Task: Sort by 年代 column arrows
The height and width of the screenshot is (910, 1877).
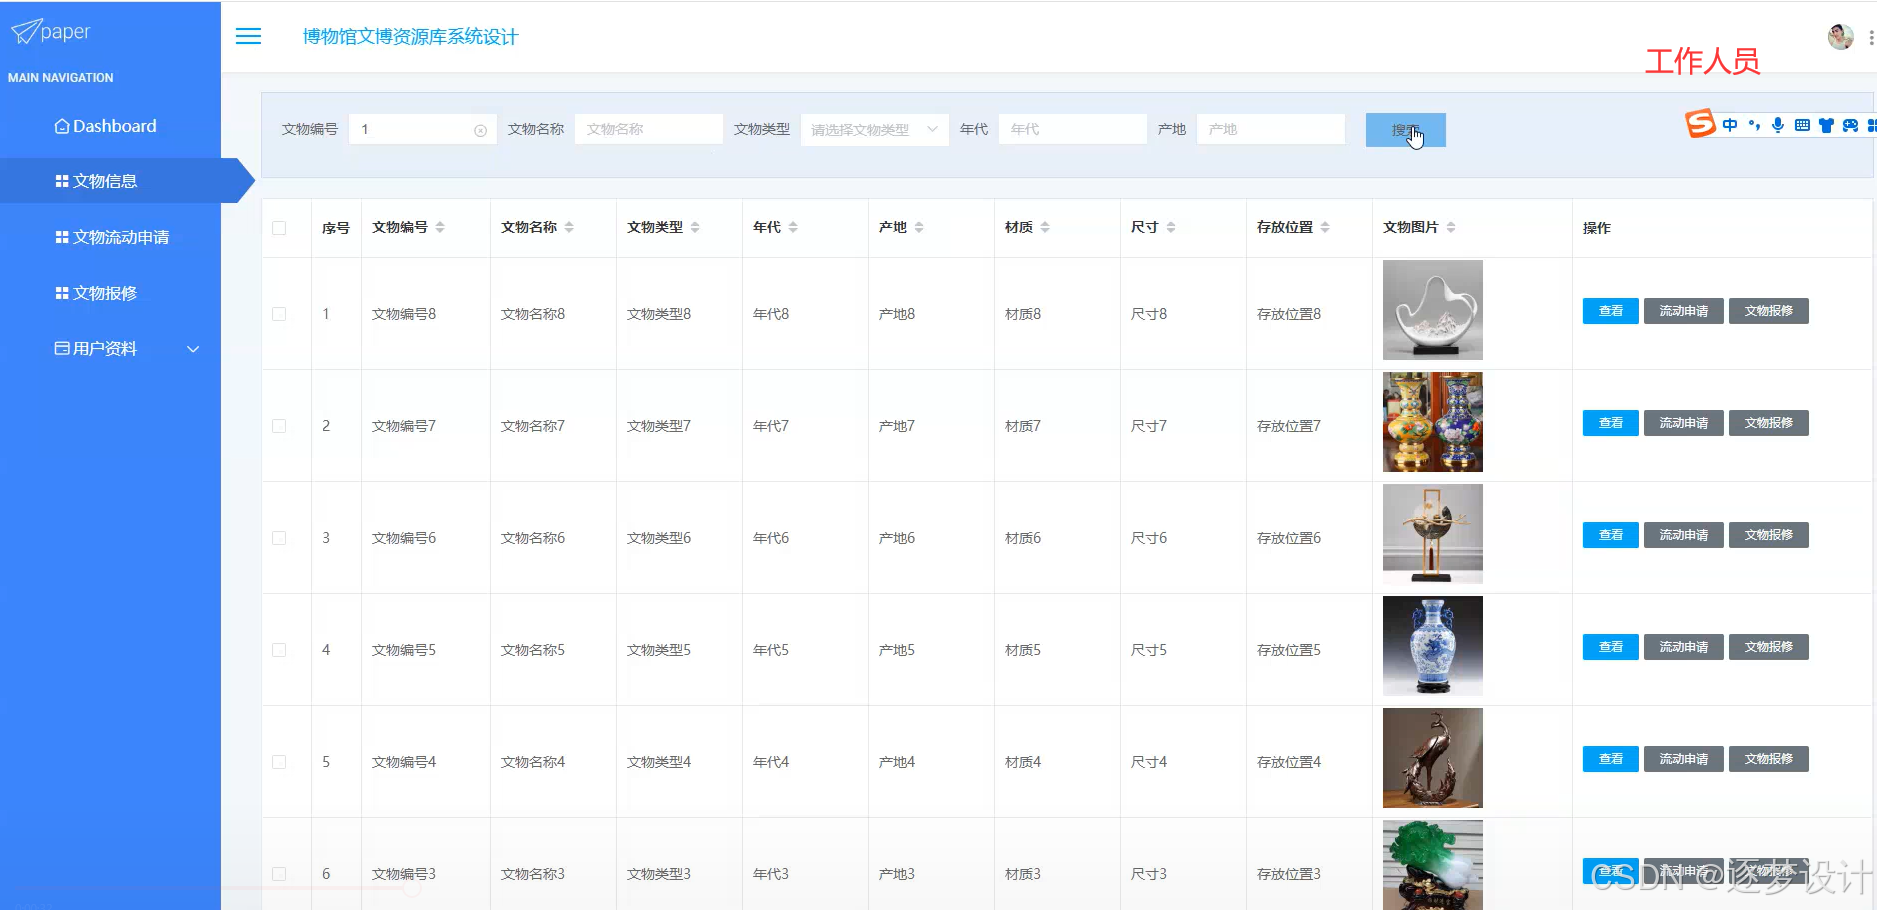Action: coord(793,227)
